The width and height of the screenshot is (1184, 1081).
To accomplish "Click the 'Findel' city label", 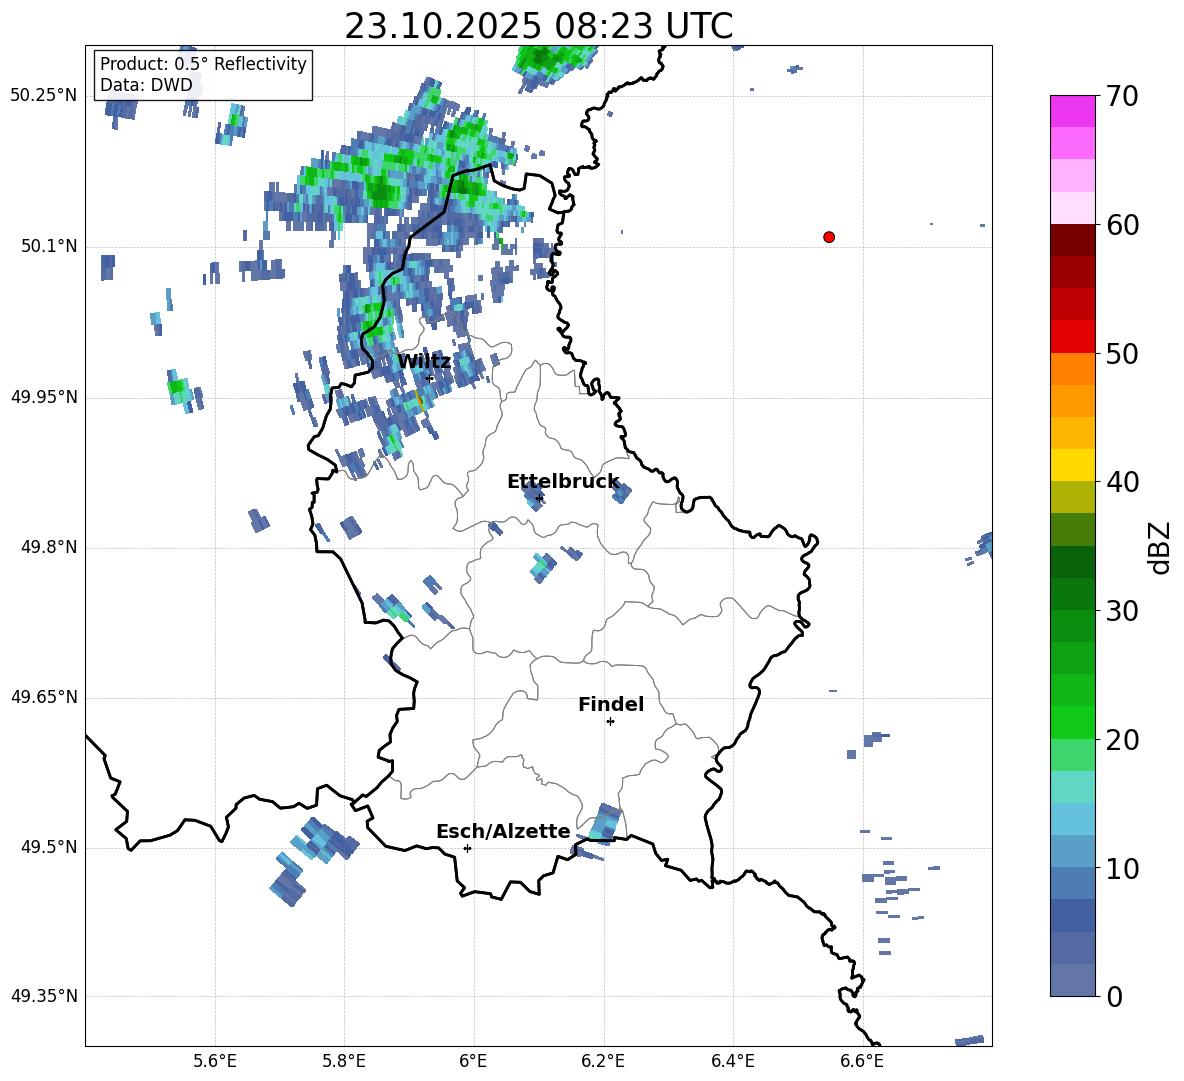I will coord(611,704).
